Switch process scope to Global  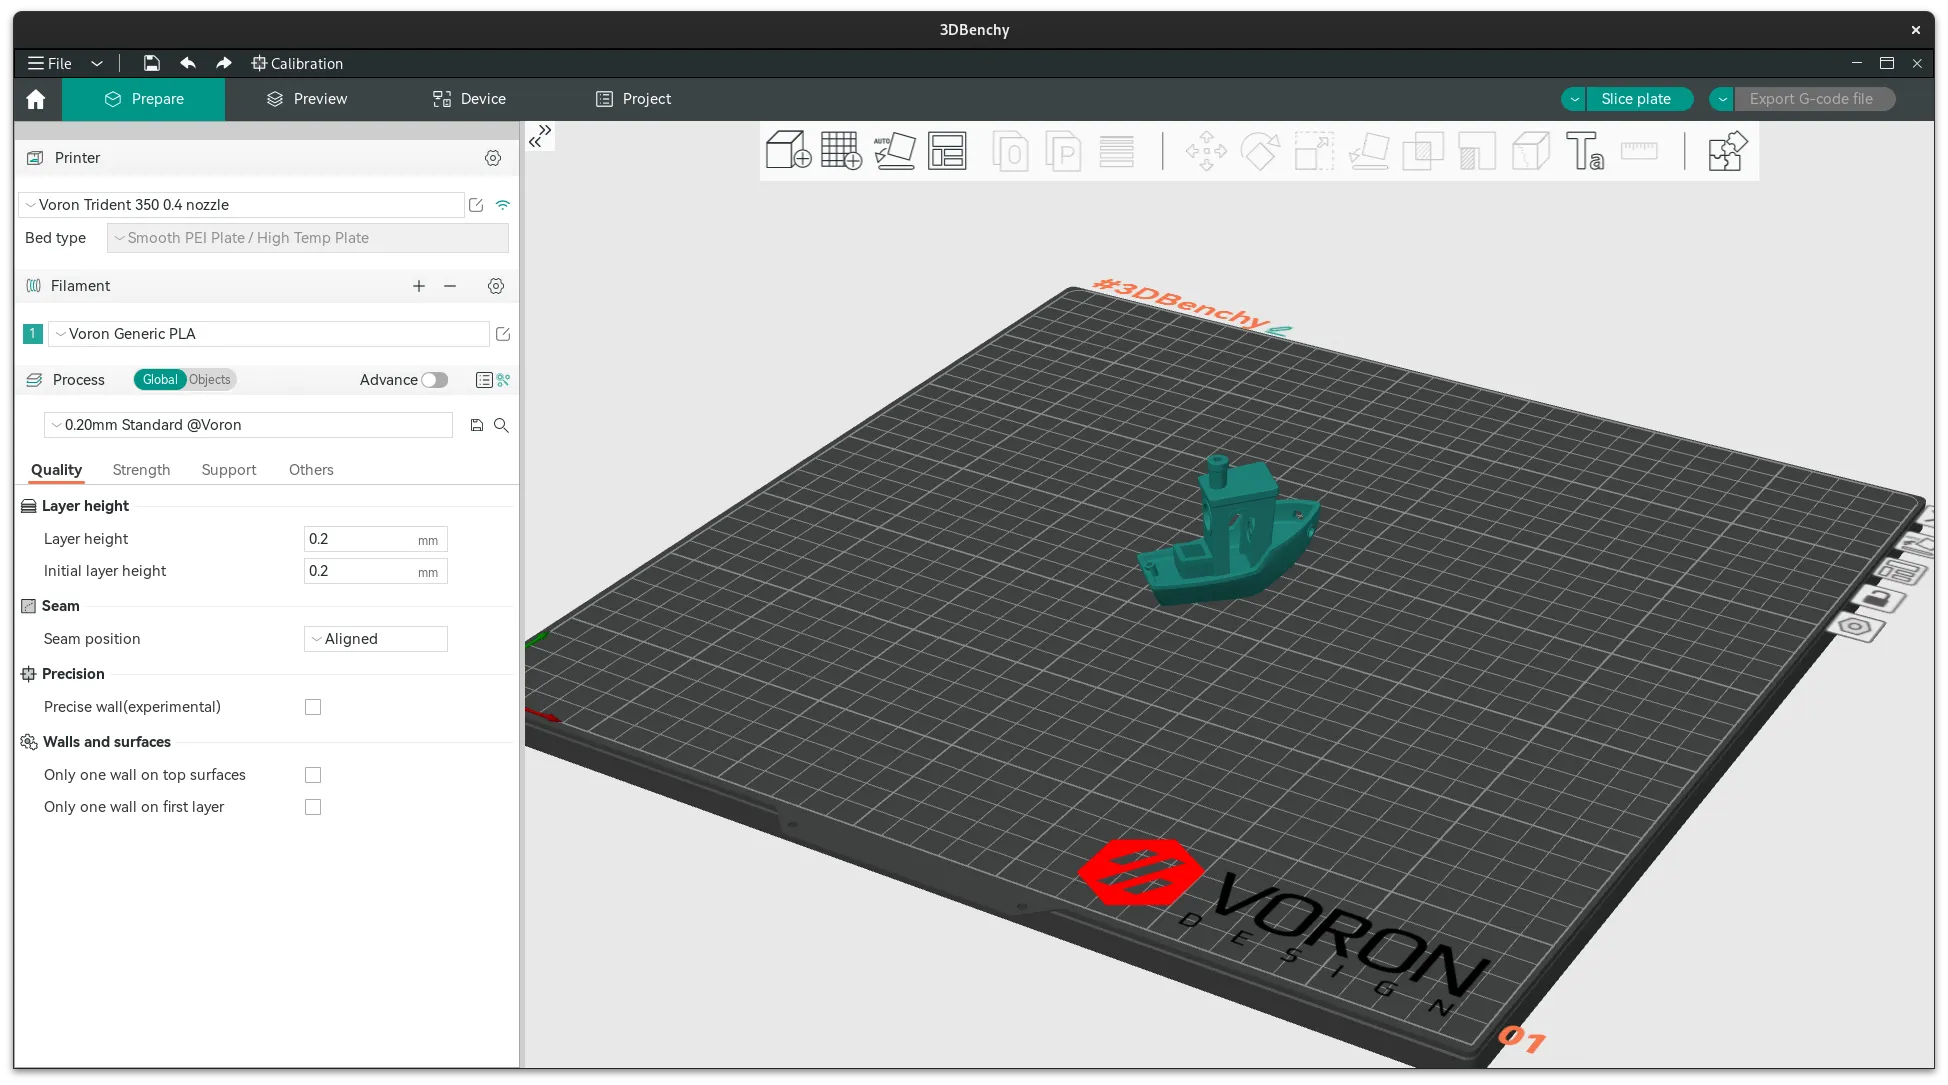pos(160,380)
